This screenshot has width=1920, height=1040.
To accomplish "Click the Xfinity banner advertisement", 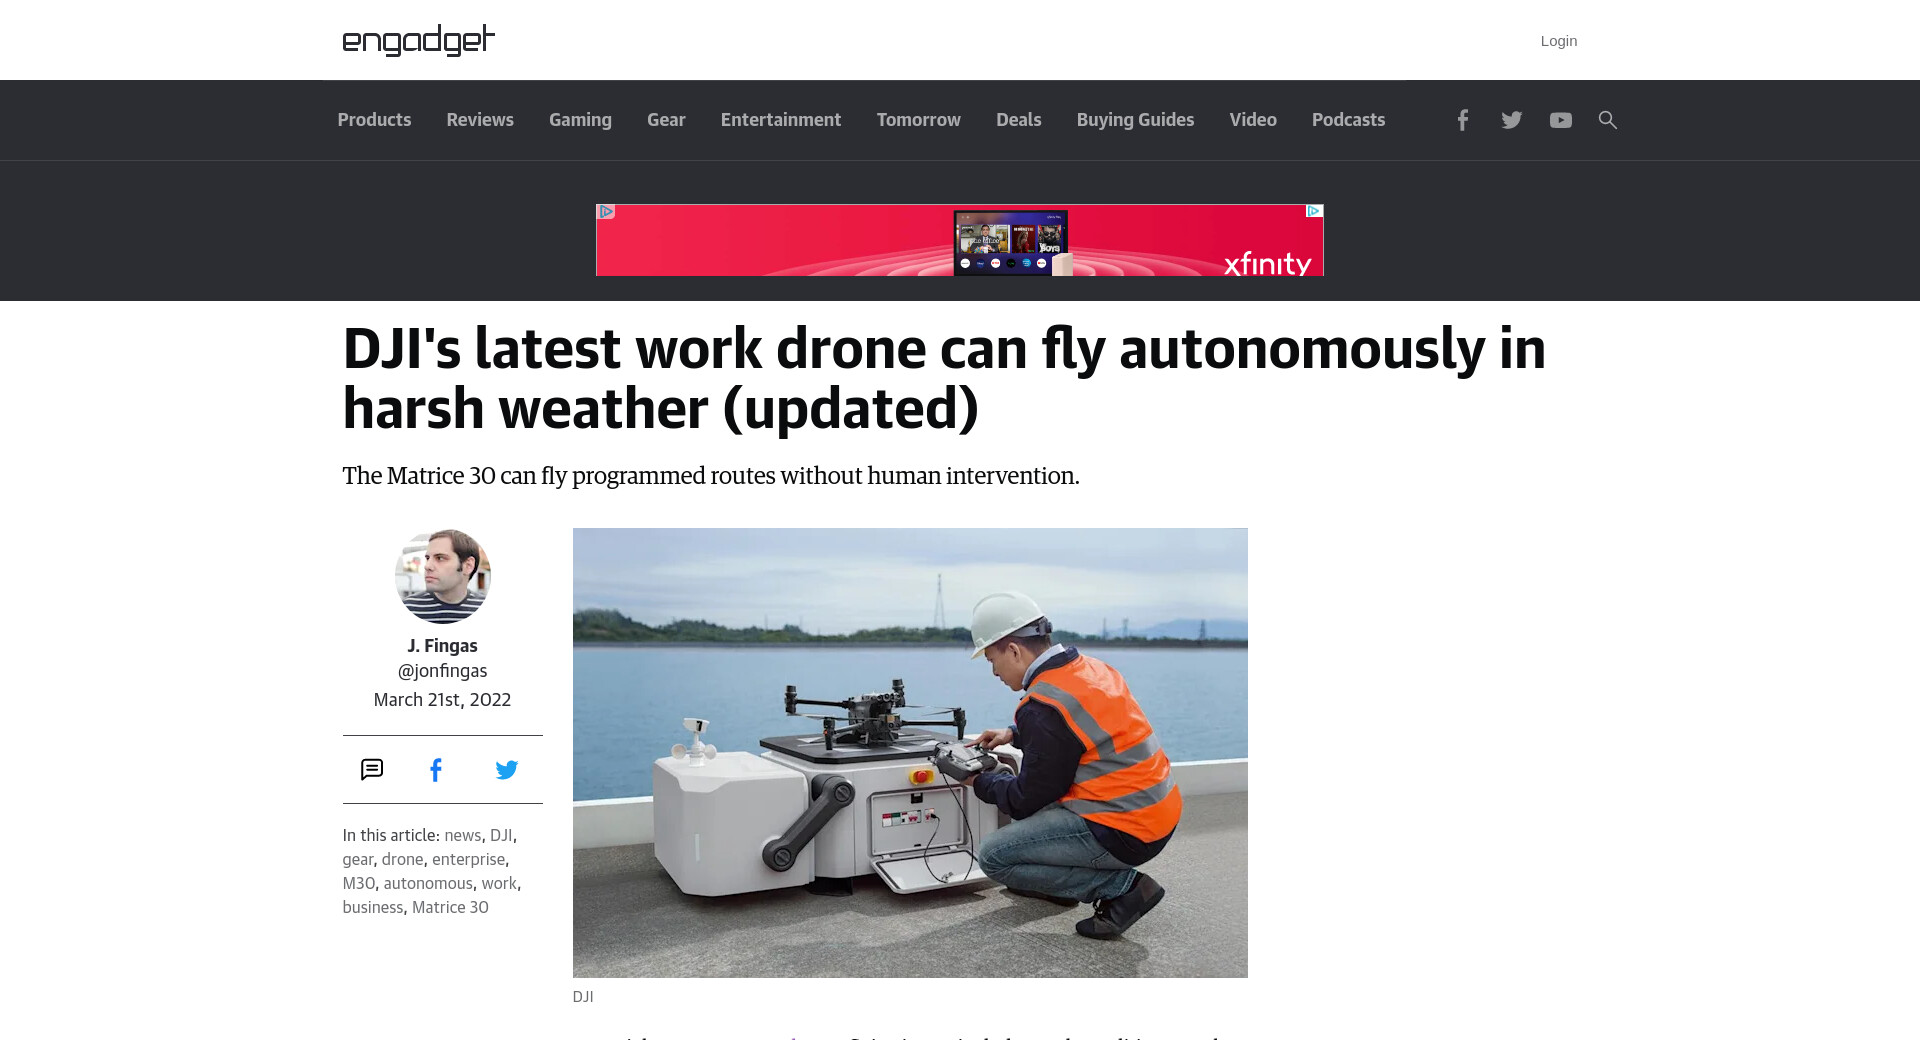I will pos(960,240).
